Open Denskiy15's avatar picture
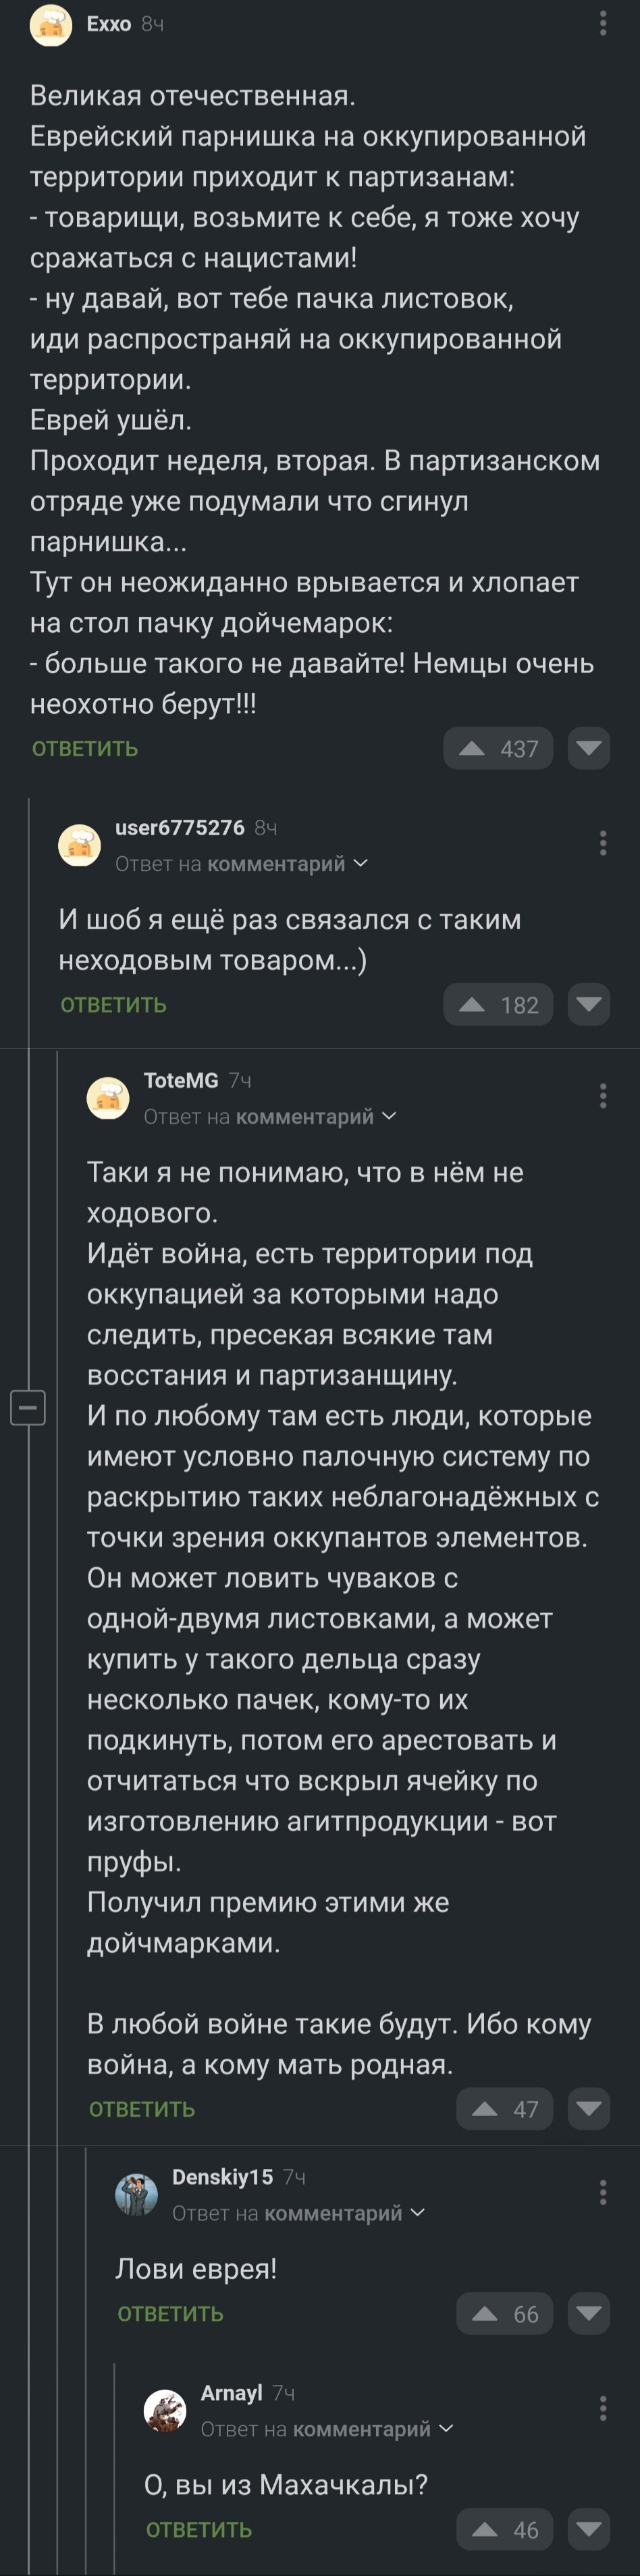The image size is (640, 2576). click(137, 2195)
